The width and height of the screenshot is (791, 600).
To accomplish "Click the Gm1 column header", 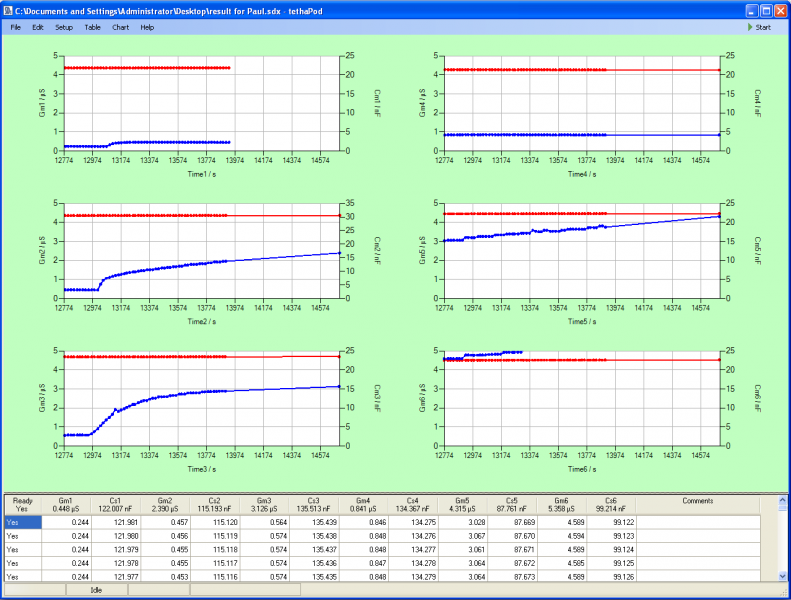I will [66, 504].
